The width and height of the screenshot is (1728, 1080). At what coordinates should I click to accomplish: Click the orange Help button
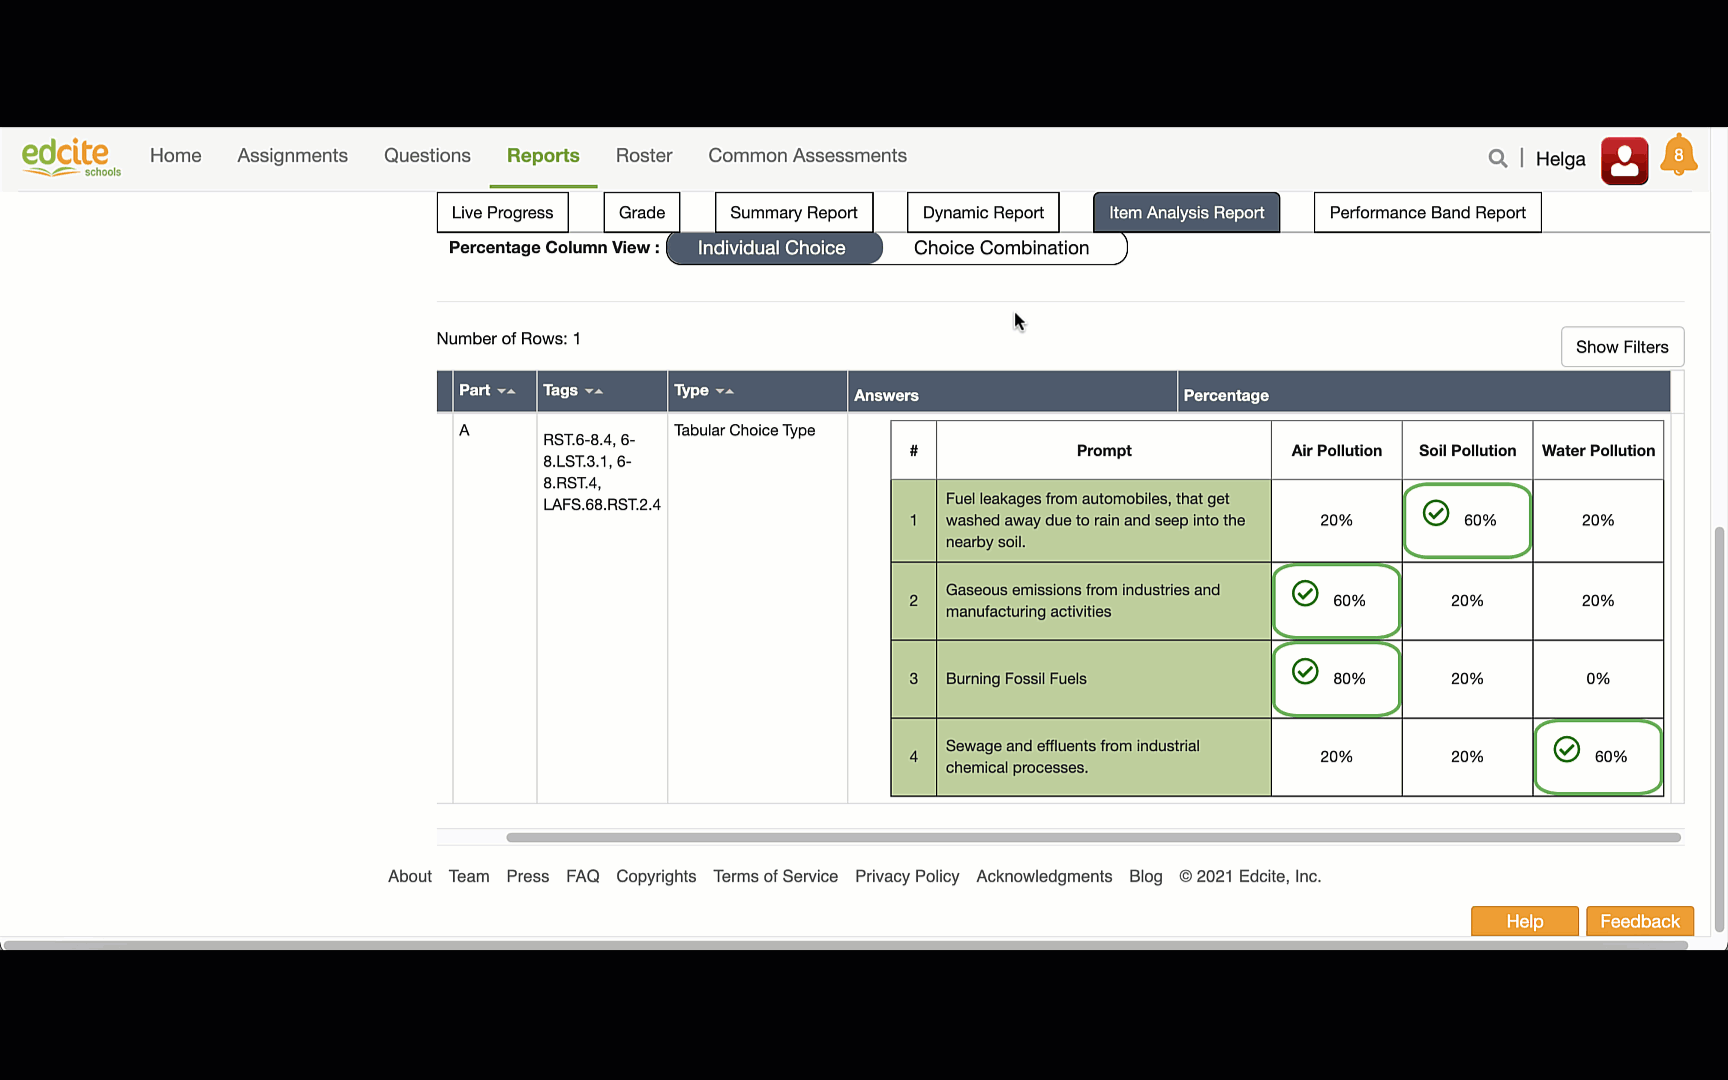(x=1525, y=921)
